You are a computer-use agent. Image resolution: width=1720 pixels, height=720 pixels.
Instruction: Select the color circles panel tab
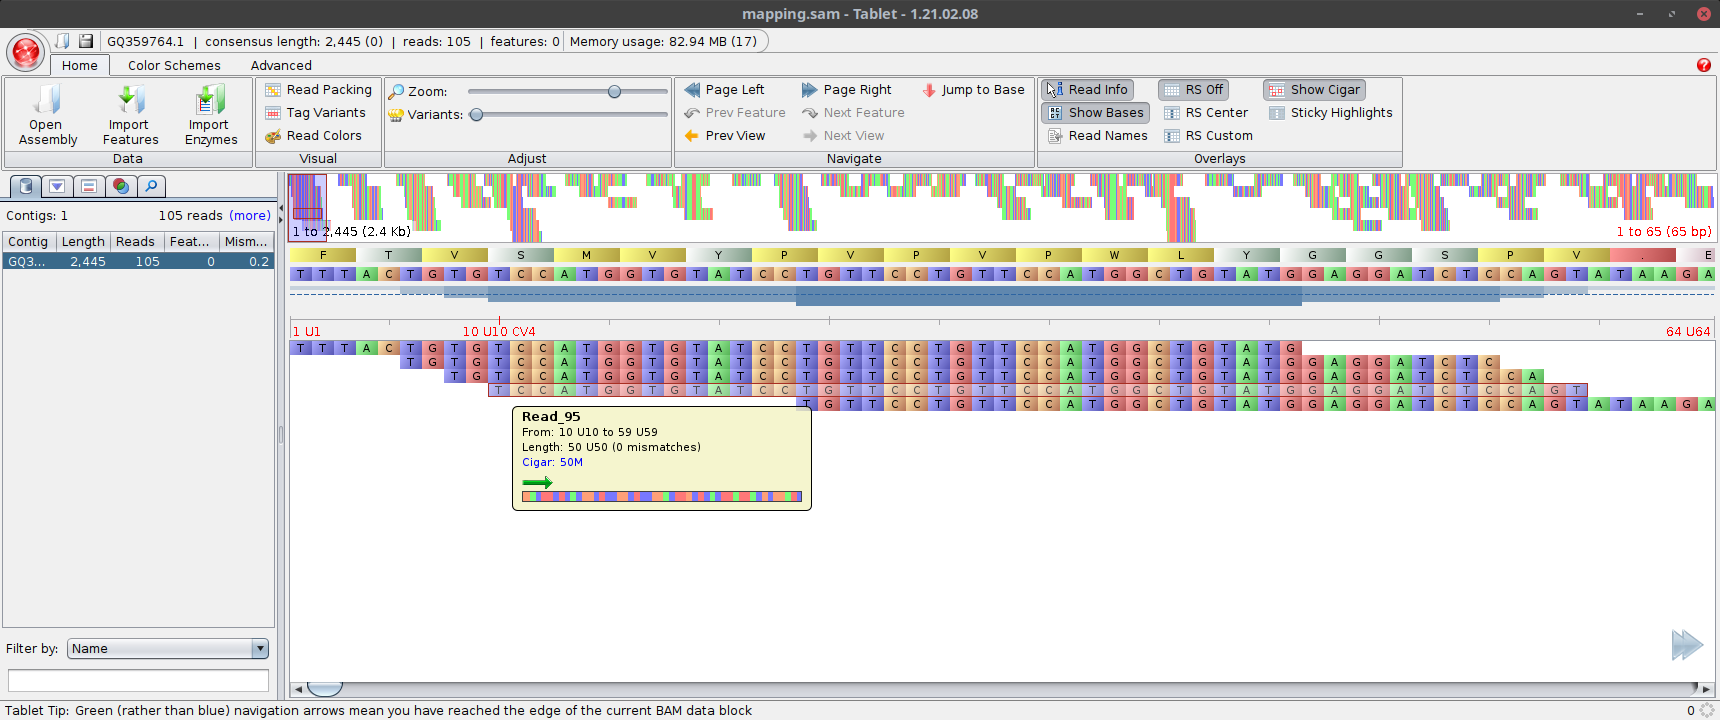(x=120, y=186)
